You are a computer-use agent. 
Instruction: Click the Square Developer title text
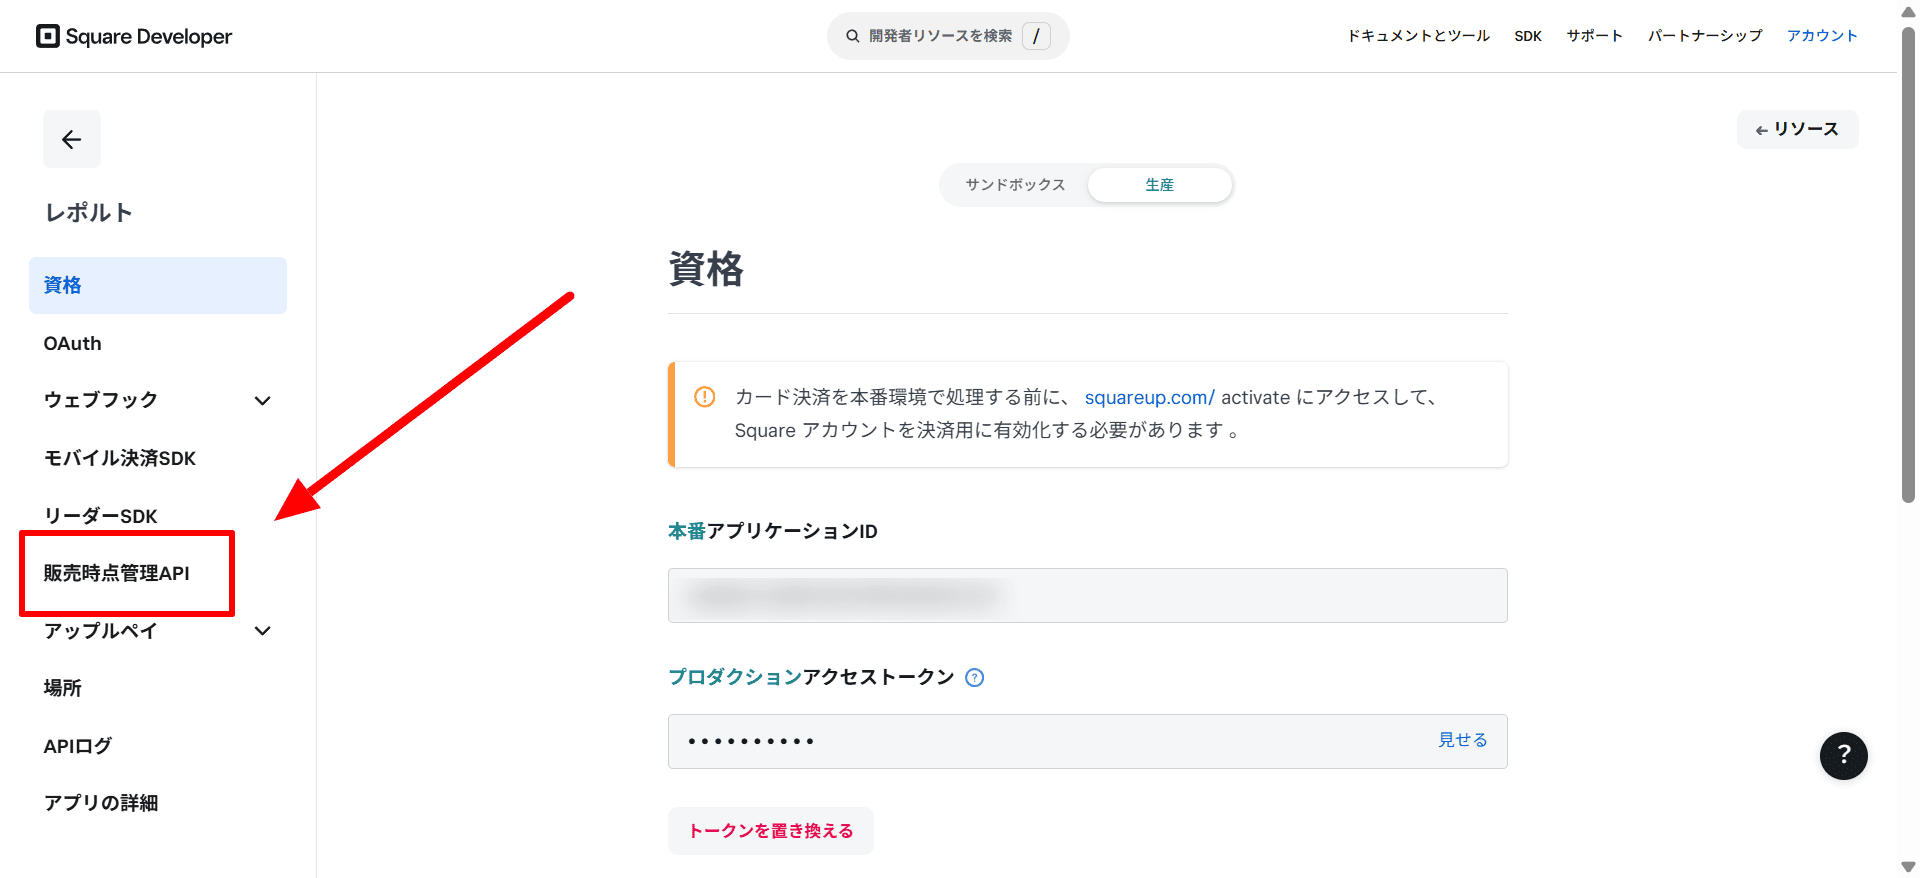(149, 37)
